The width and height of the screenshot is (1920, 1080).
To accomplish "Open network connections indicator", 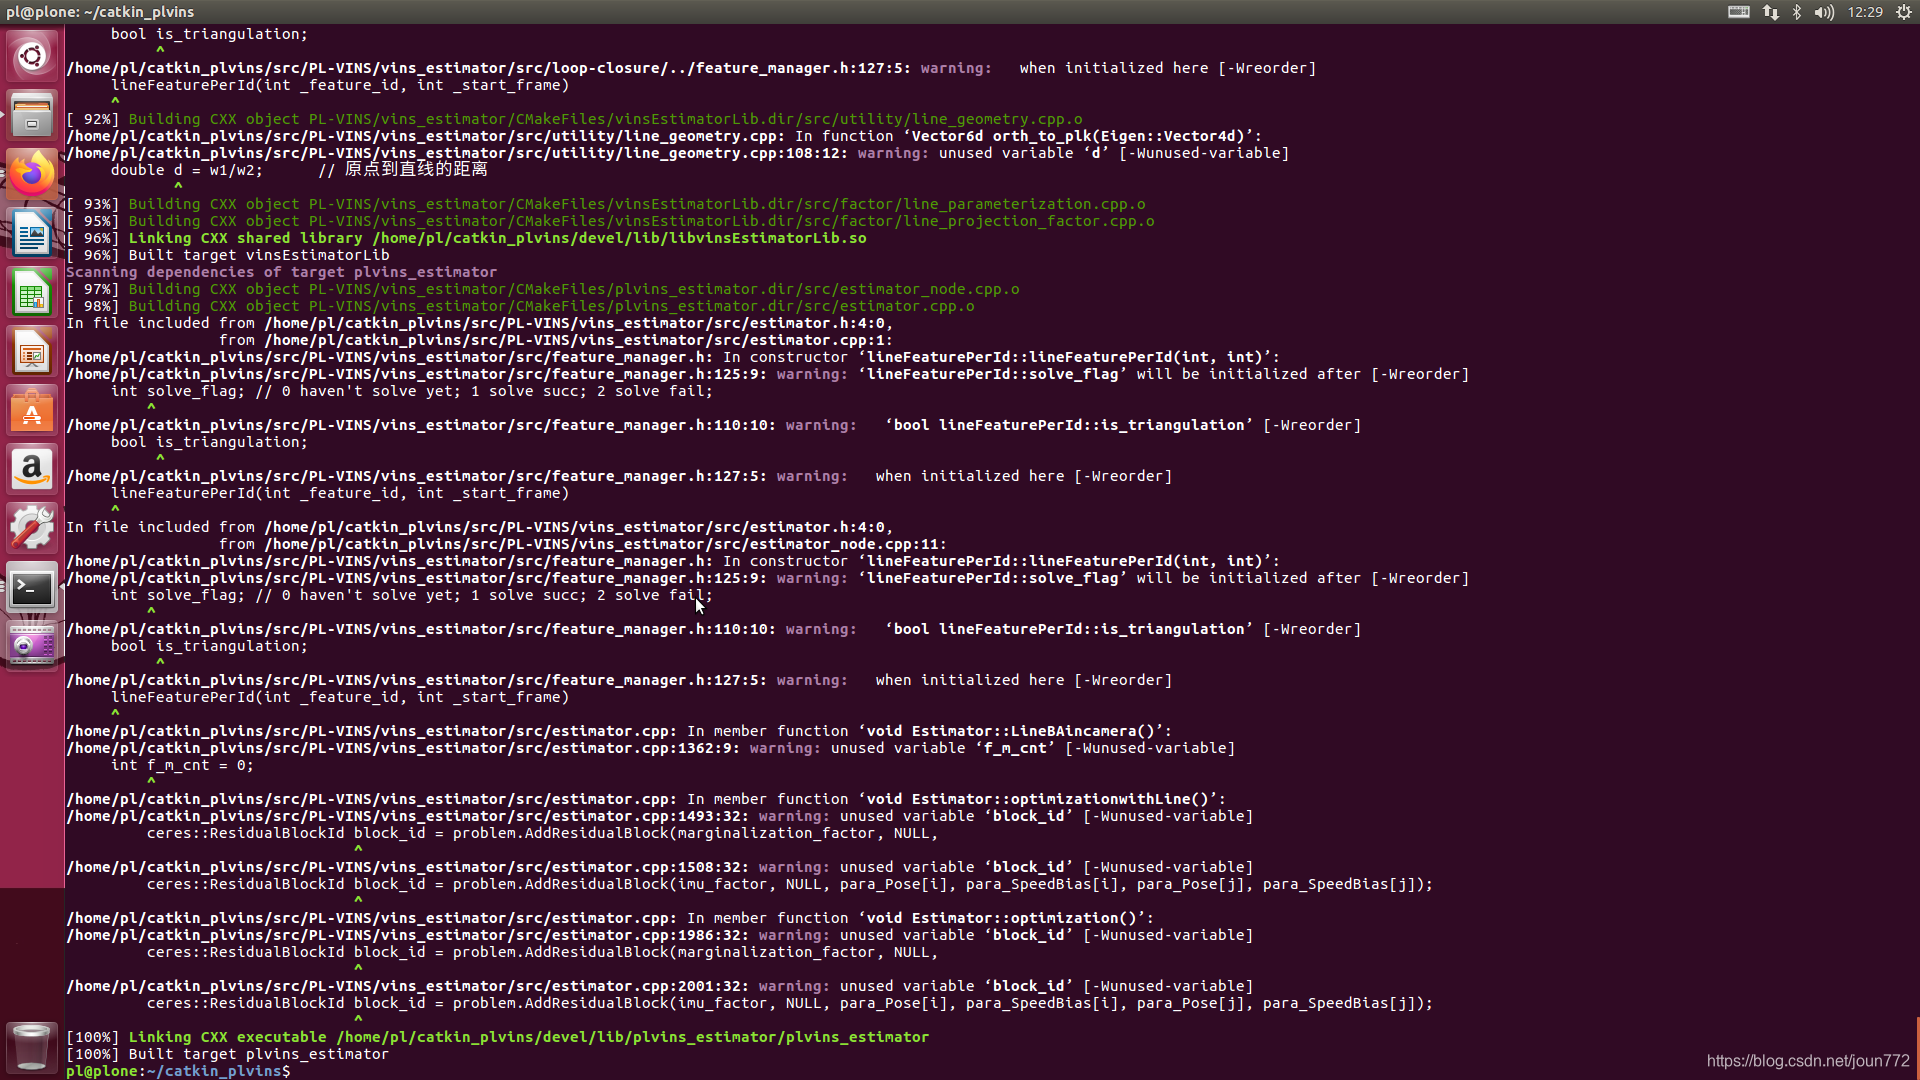I will 1771,12.
